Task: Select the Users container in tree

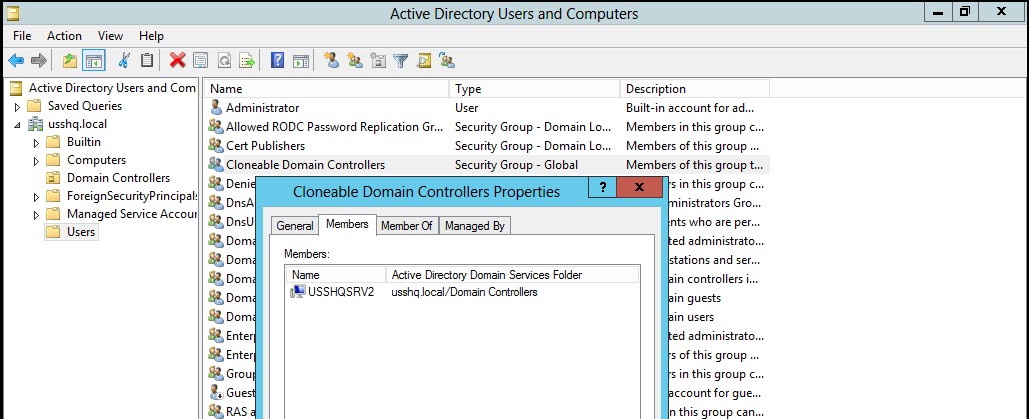Action: (81, 232)
